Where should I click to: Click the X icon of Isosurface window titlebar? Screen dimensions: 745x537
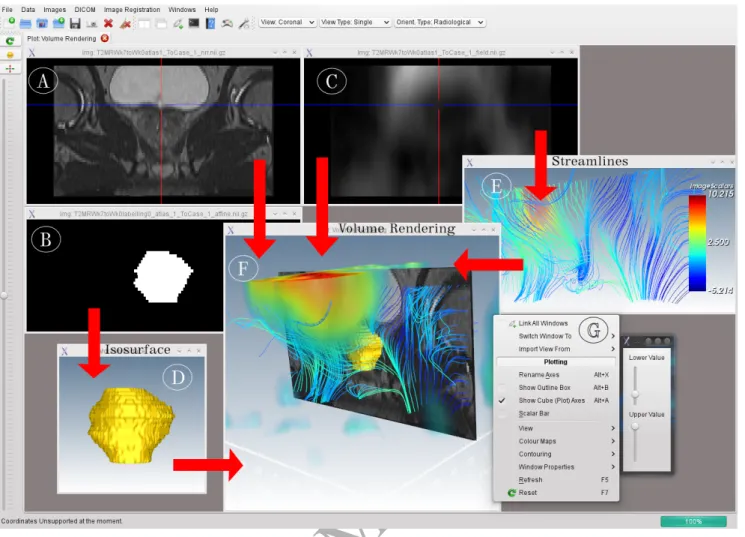point(65,351)
